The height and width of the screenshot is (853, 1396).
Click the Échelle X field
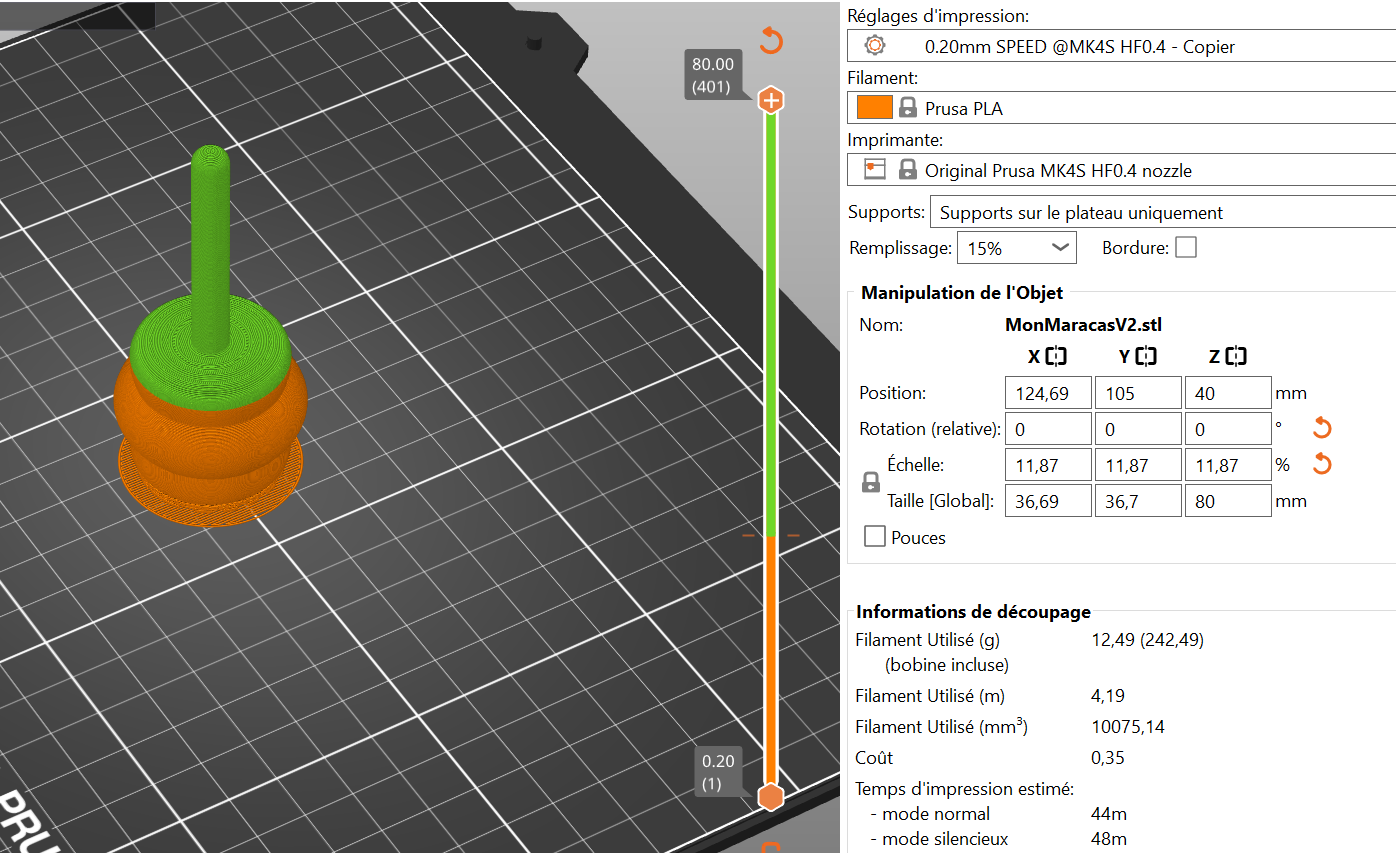1048,465
